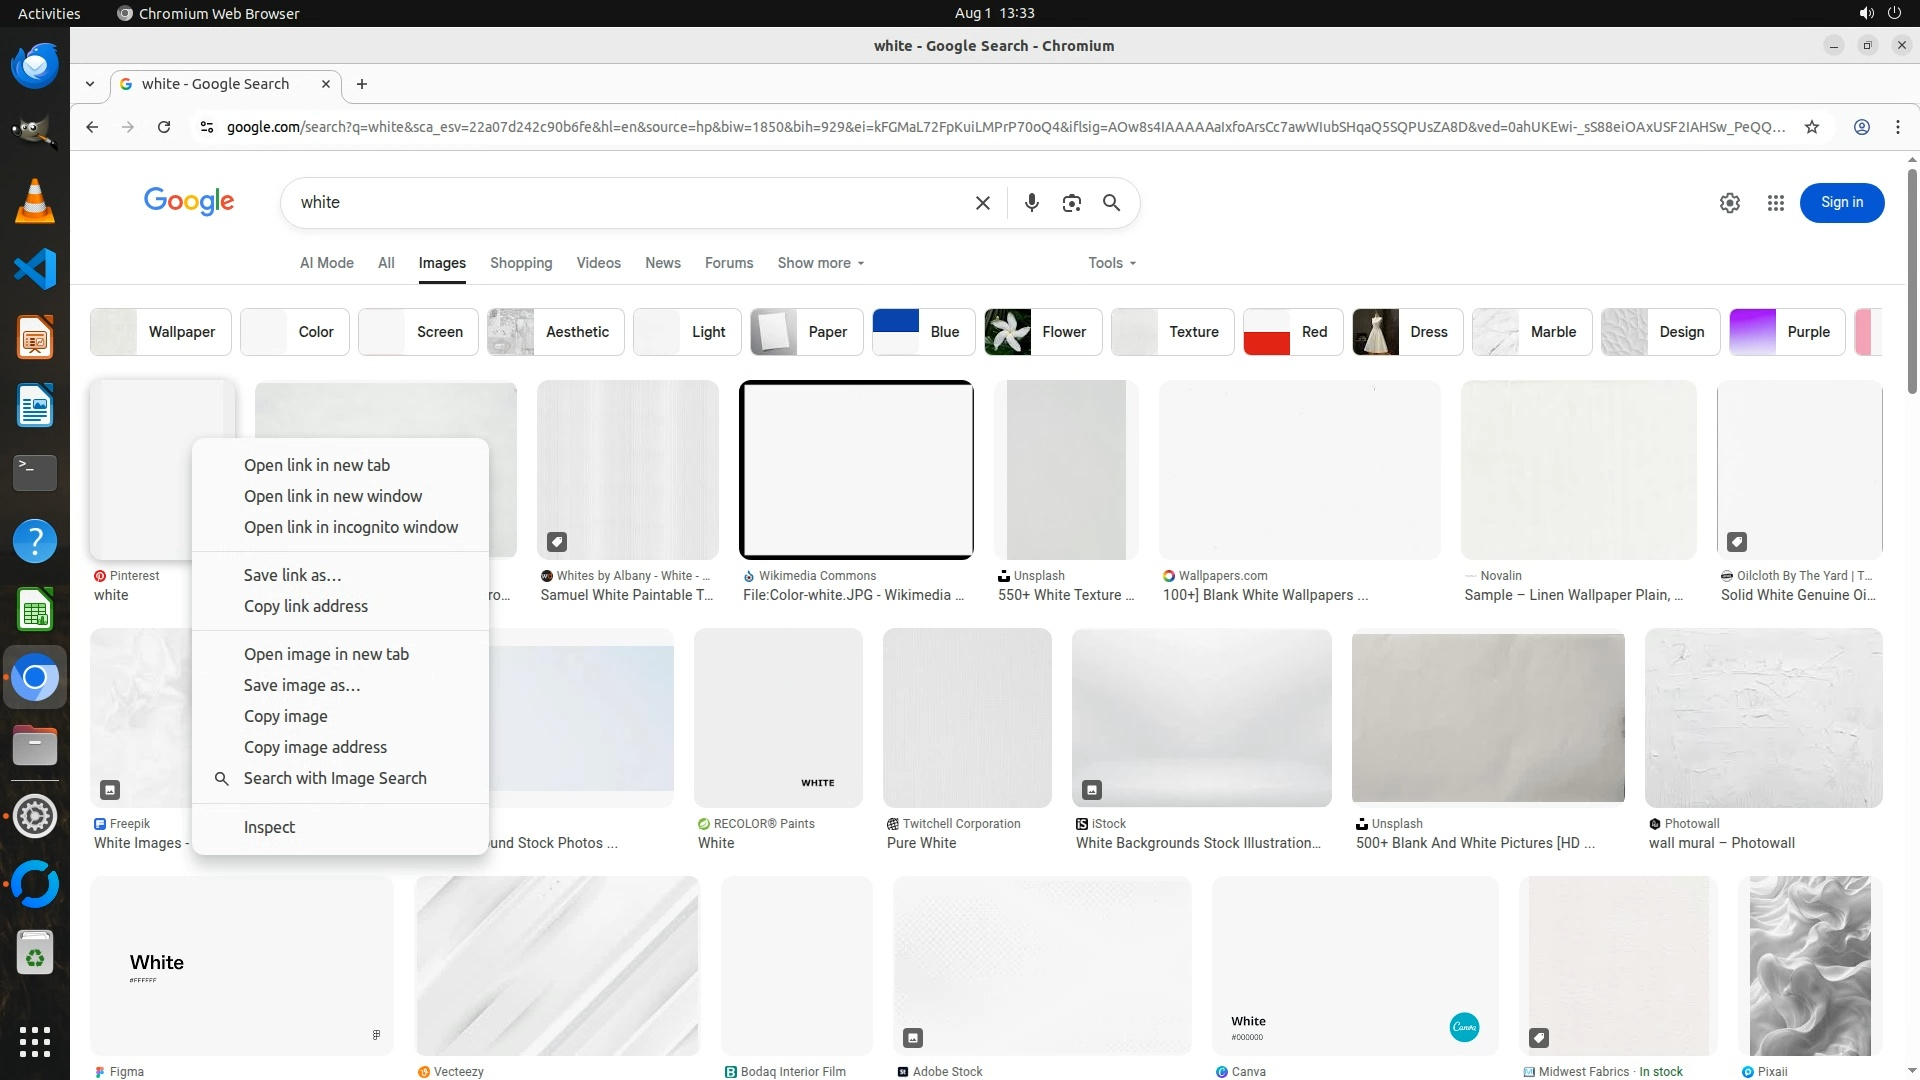Viewport: 1920px width, 1080px height.
Task: Clear the search box with X icon
Action: tap(982, 203)
